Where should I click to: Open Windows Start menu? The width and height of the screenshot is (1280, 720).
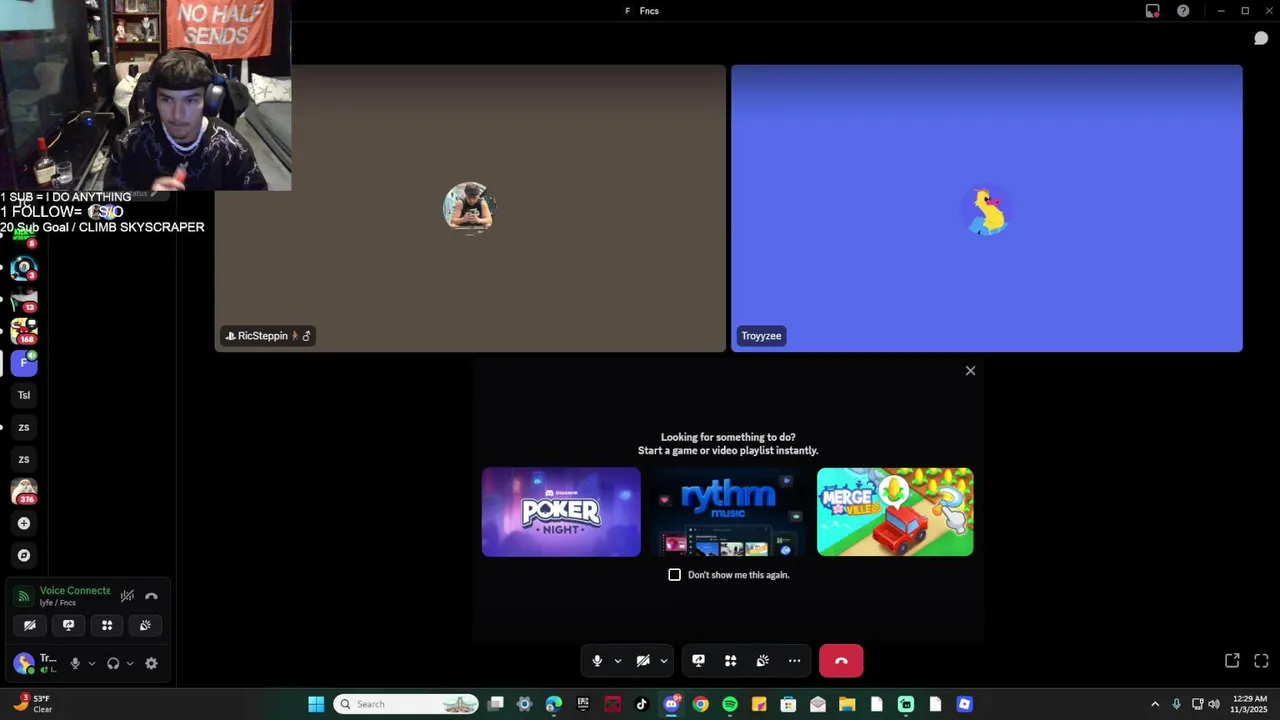316,704
